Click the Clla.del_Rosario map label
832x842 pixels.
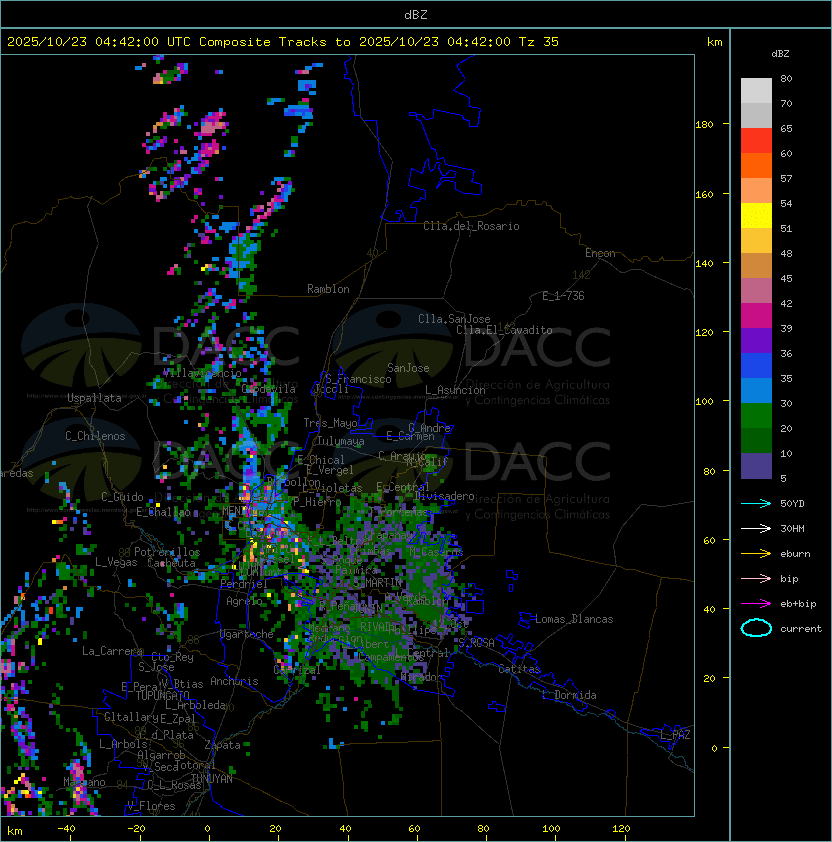[471, 226]
